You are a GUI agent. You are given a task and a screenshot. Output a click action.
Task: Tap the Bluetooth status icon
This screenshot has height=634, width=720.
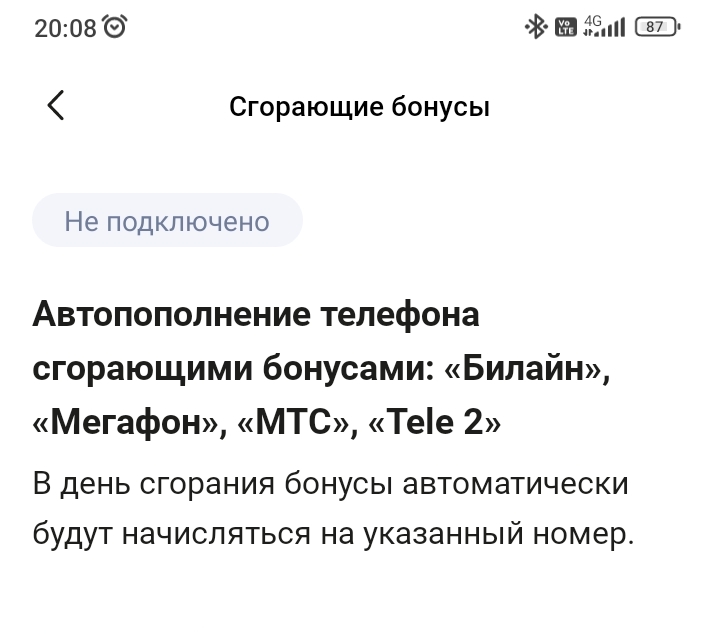coord(536,27)
